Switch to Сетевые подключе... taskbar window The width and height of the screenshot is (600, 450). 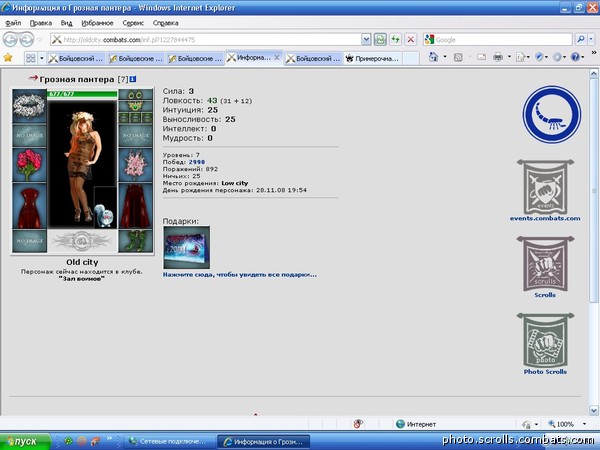[x=171, y=441]
